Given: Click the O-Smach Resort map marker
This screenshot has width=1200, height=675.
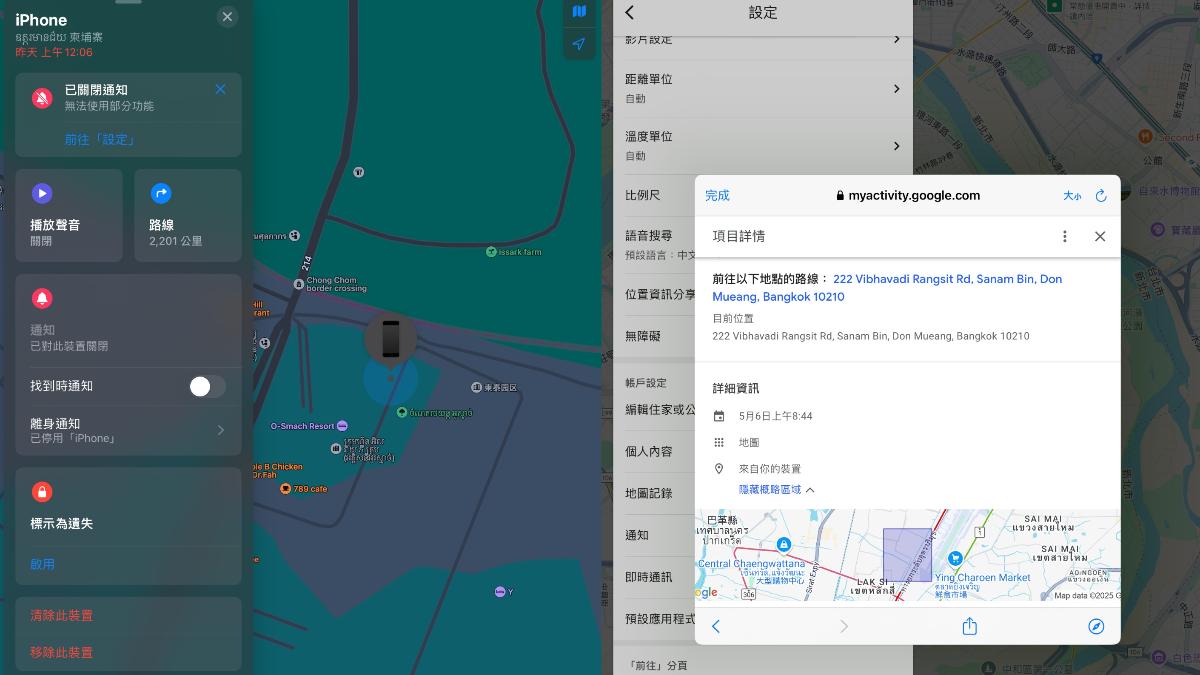Looking at the screenshot, I should (x=343, y=426).
